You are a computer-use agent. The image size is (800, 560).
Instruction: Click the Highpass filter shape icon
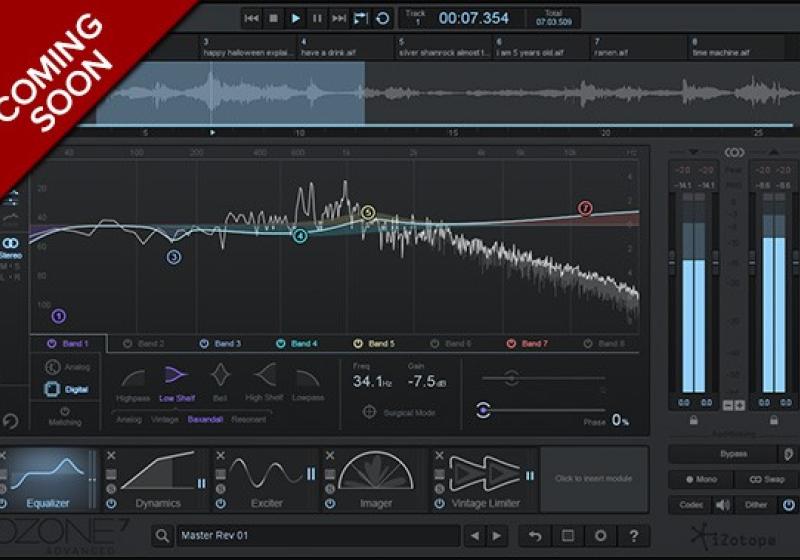133,376
